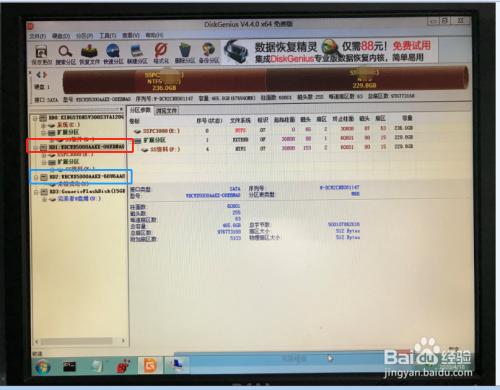Click the computer icon on taskbar
Screen dimensions: 500x390
(x=177, y=365)
